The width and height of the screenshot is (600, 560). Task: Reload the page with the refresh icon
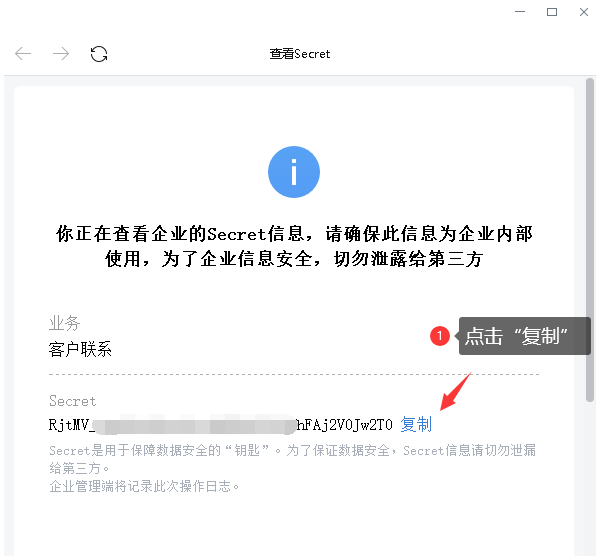[99, 54]
